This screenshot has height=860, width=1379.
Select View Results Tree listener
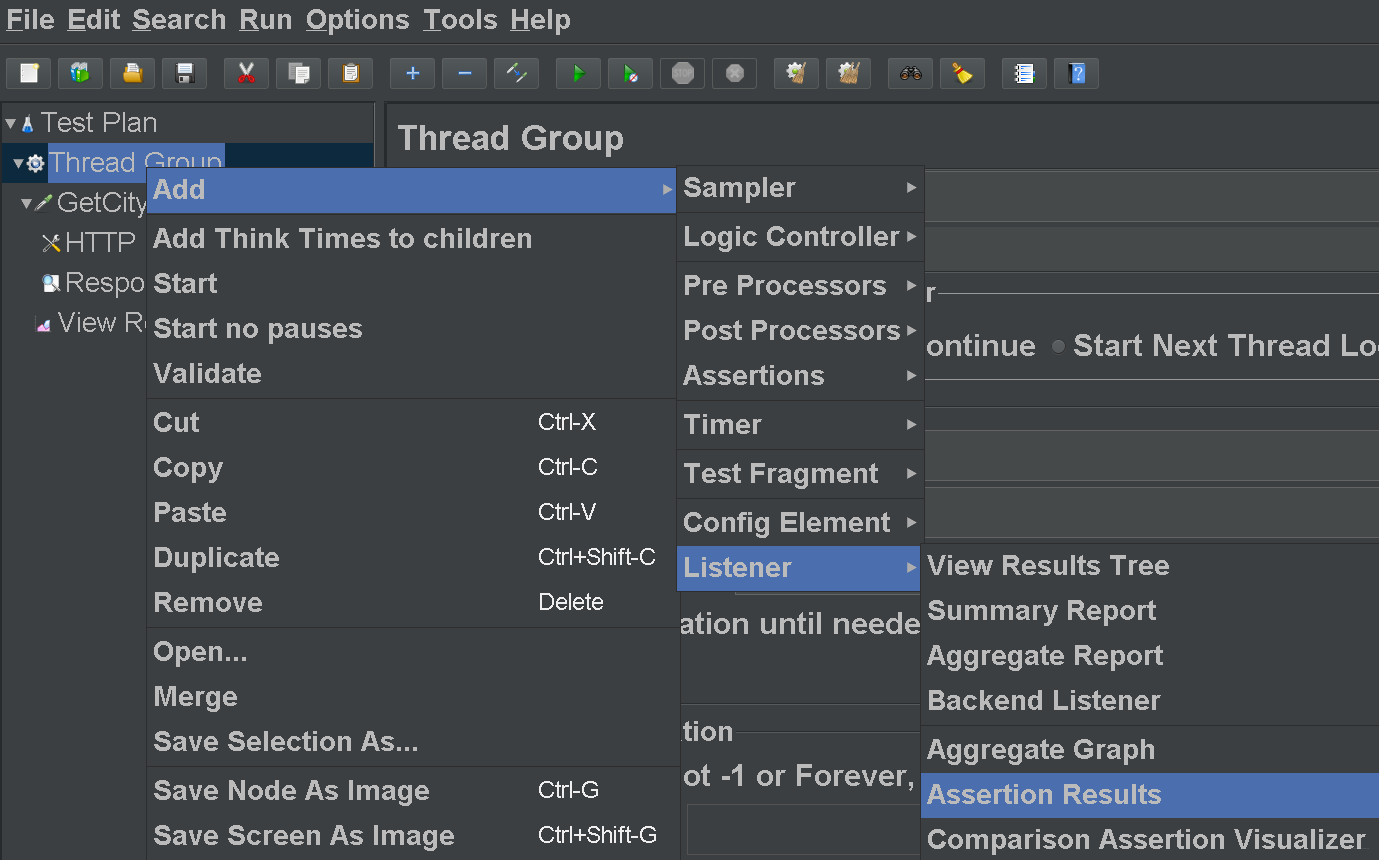tap(1150, 566)
